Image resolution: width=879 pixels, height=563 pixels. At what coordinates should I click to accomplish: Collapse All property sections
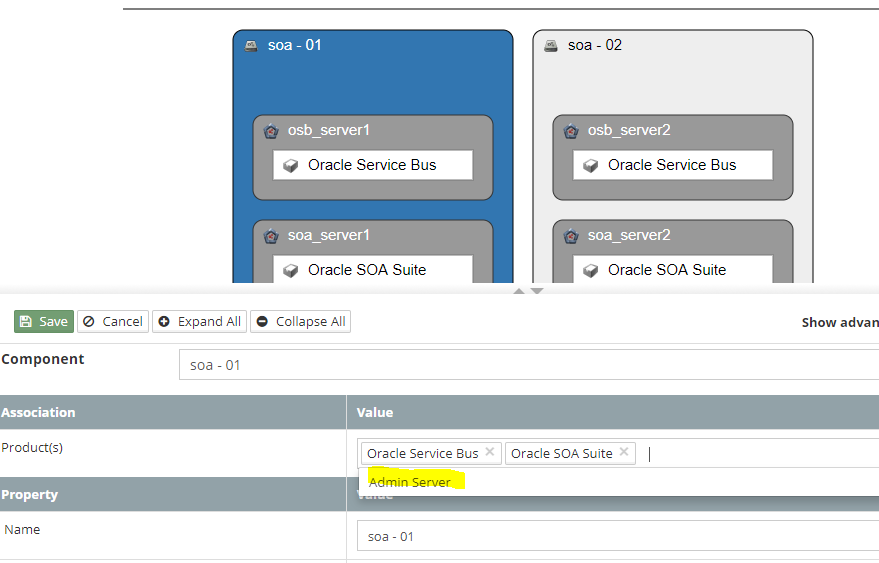[x=300, y=321]
